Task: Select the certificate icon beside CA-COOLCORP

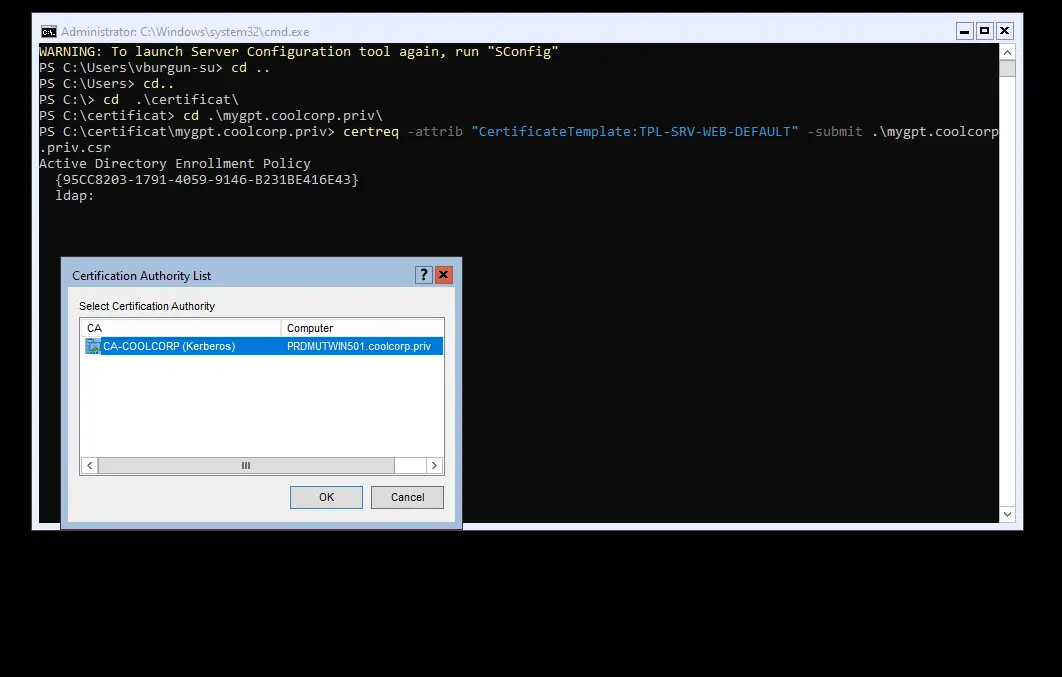Action: coord(93,346)
